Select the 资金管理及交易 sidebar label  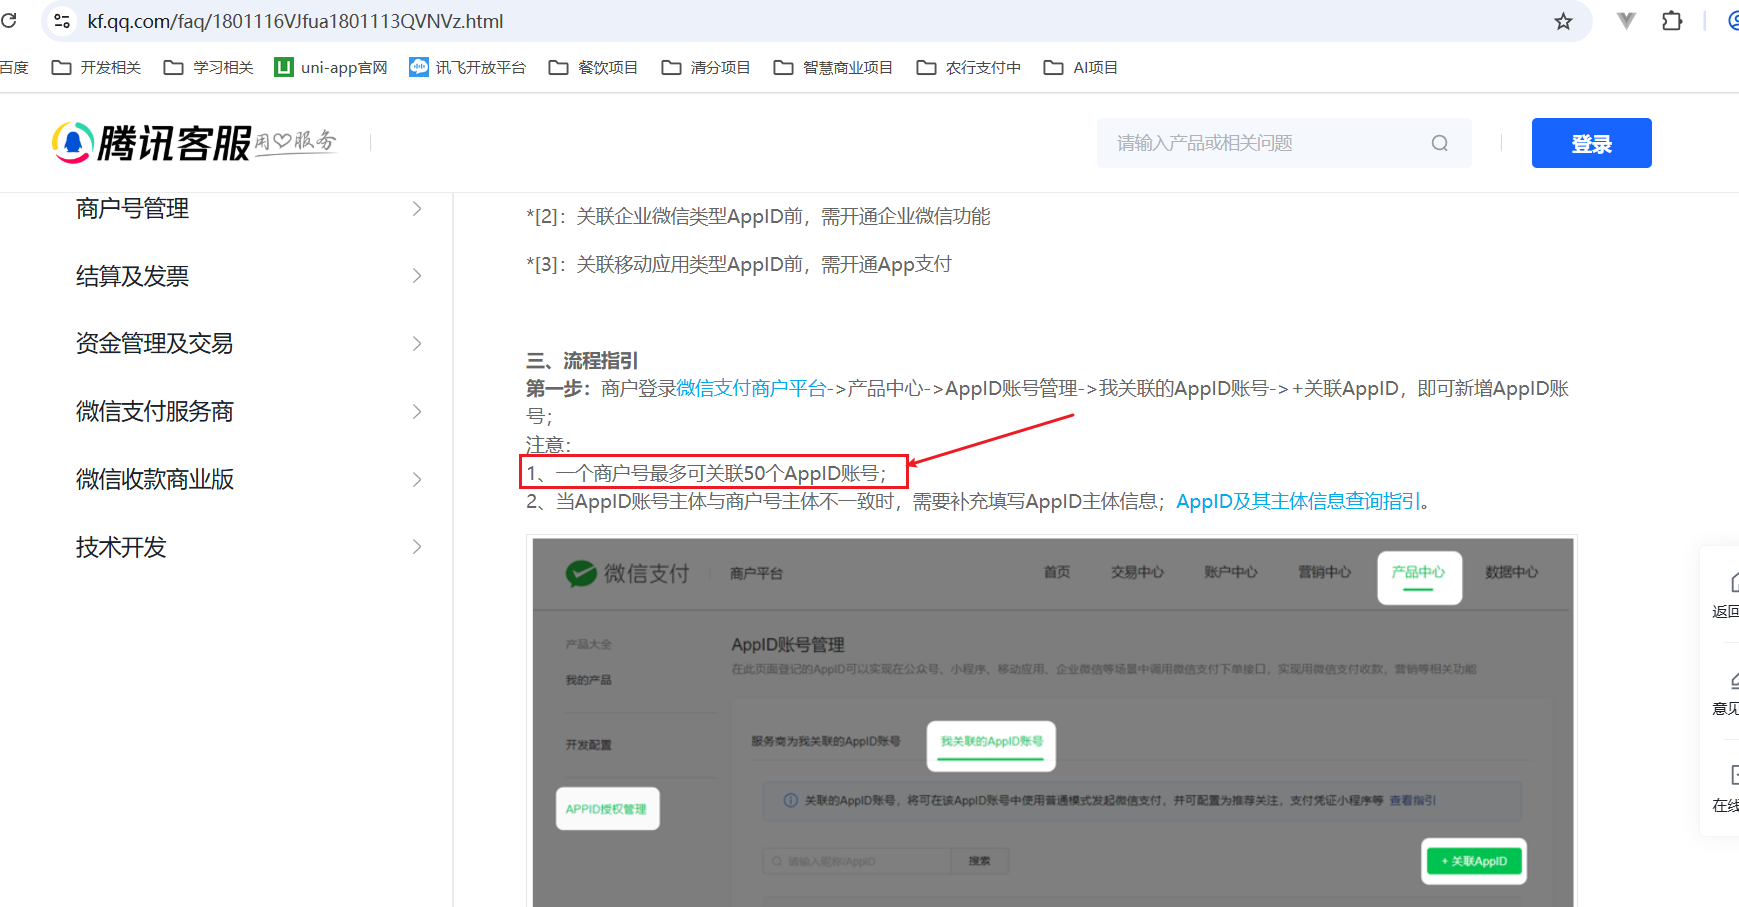click(x=154, y=344)
